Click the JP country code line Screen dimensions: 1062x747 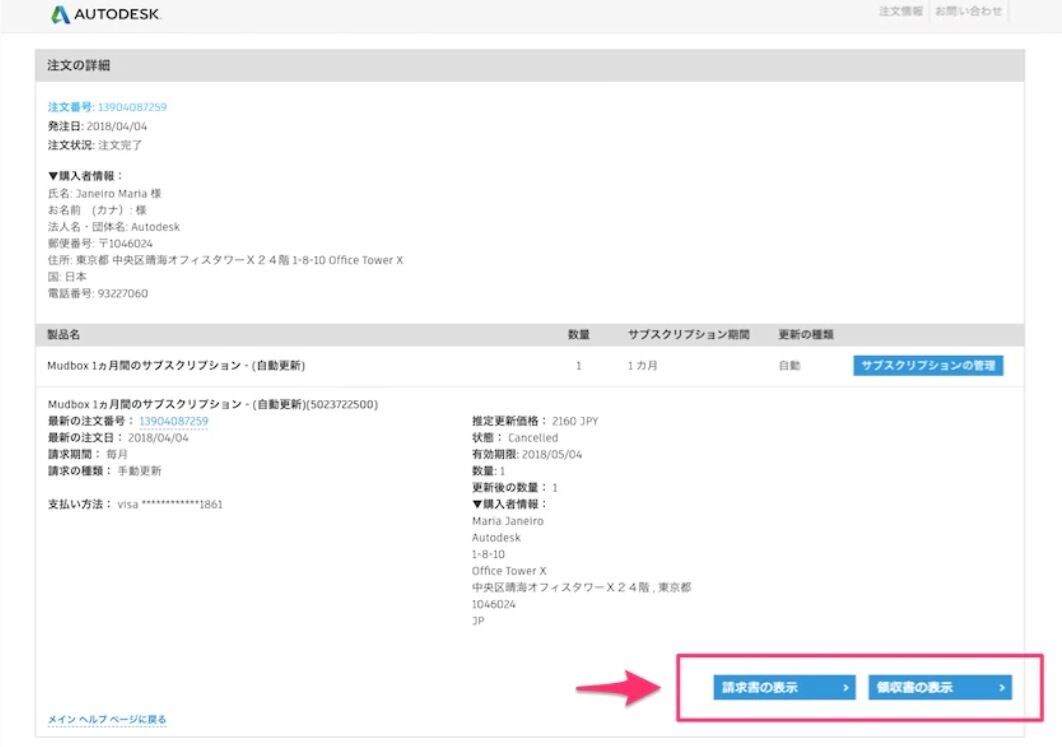(x=478, y=621)
